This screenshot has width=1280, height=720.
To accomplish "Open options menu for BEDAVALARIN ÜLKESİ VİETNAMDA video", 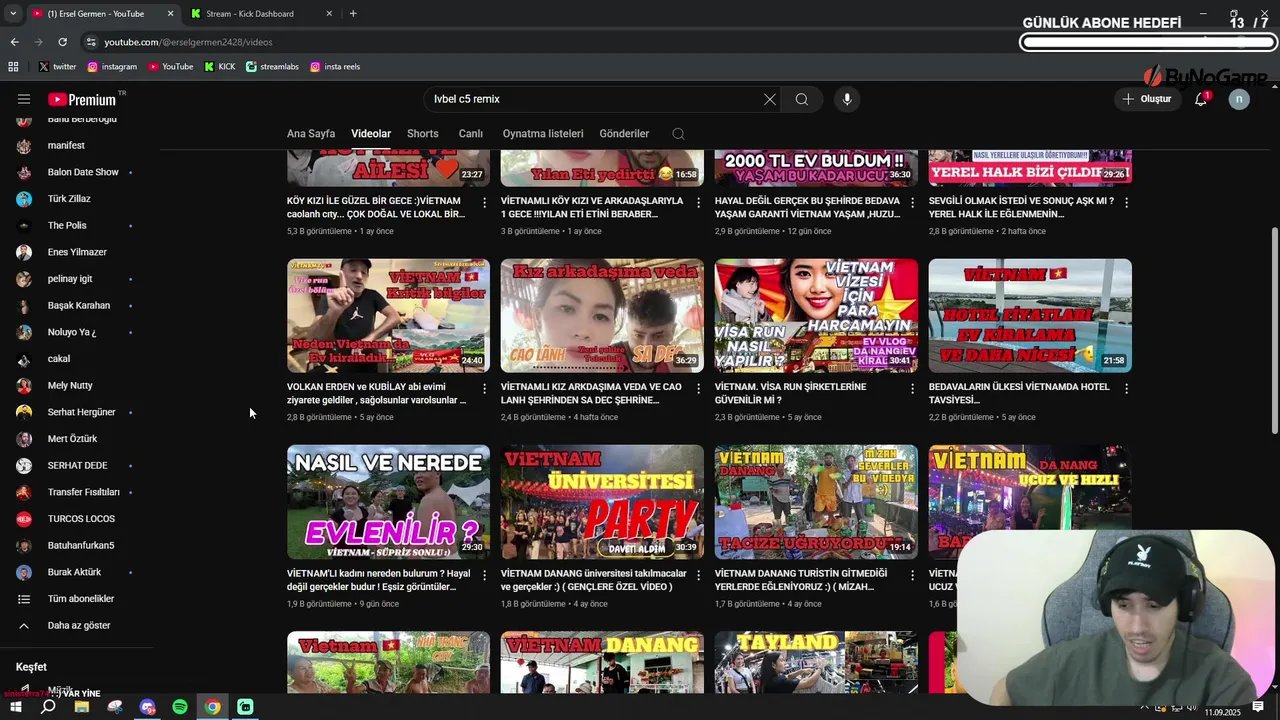I will pos(1126,388).
